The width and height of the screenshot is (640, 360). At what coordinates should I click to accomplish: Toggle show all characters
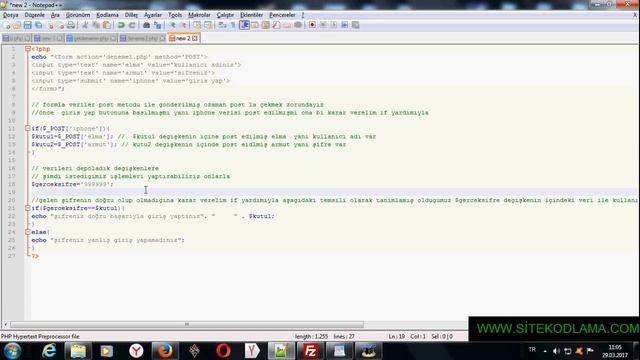(x=233, y=25)
